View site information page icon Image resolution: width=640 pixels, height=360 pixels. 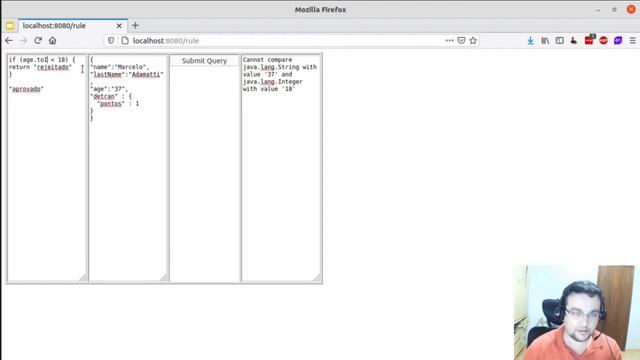tap(125, 40)
